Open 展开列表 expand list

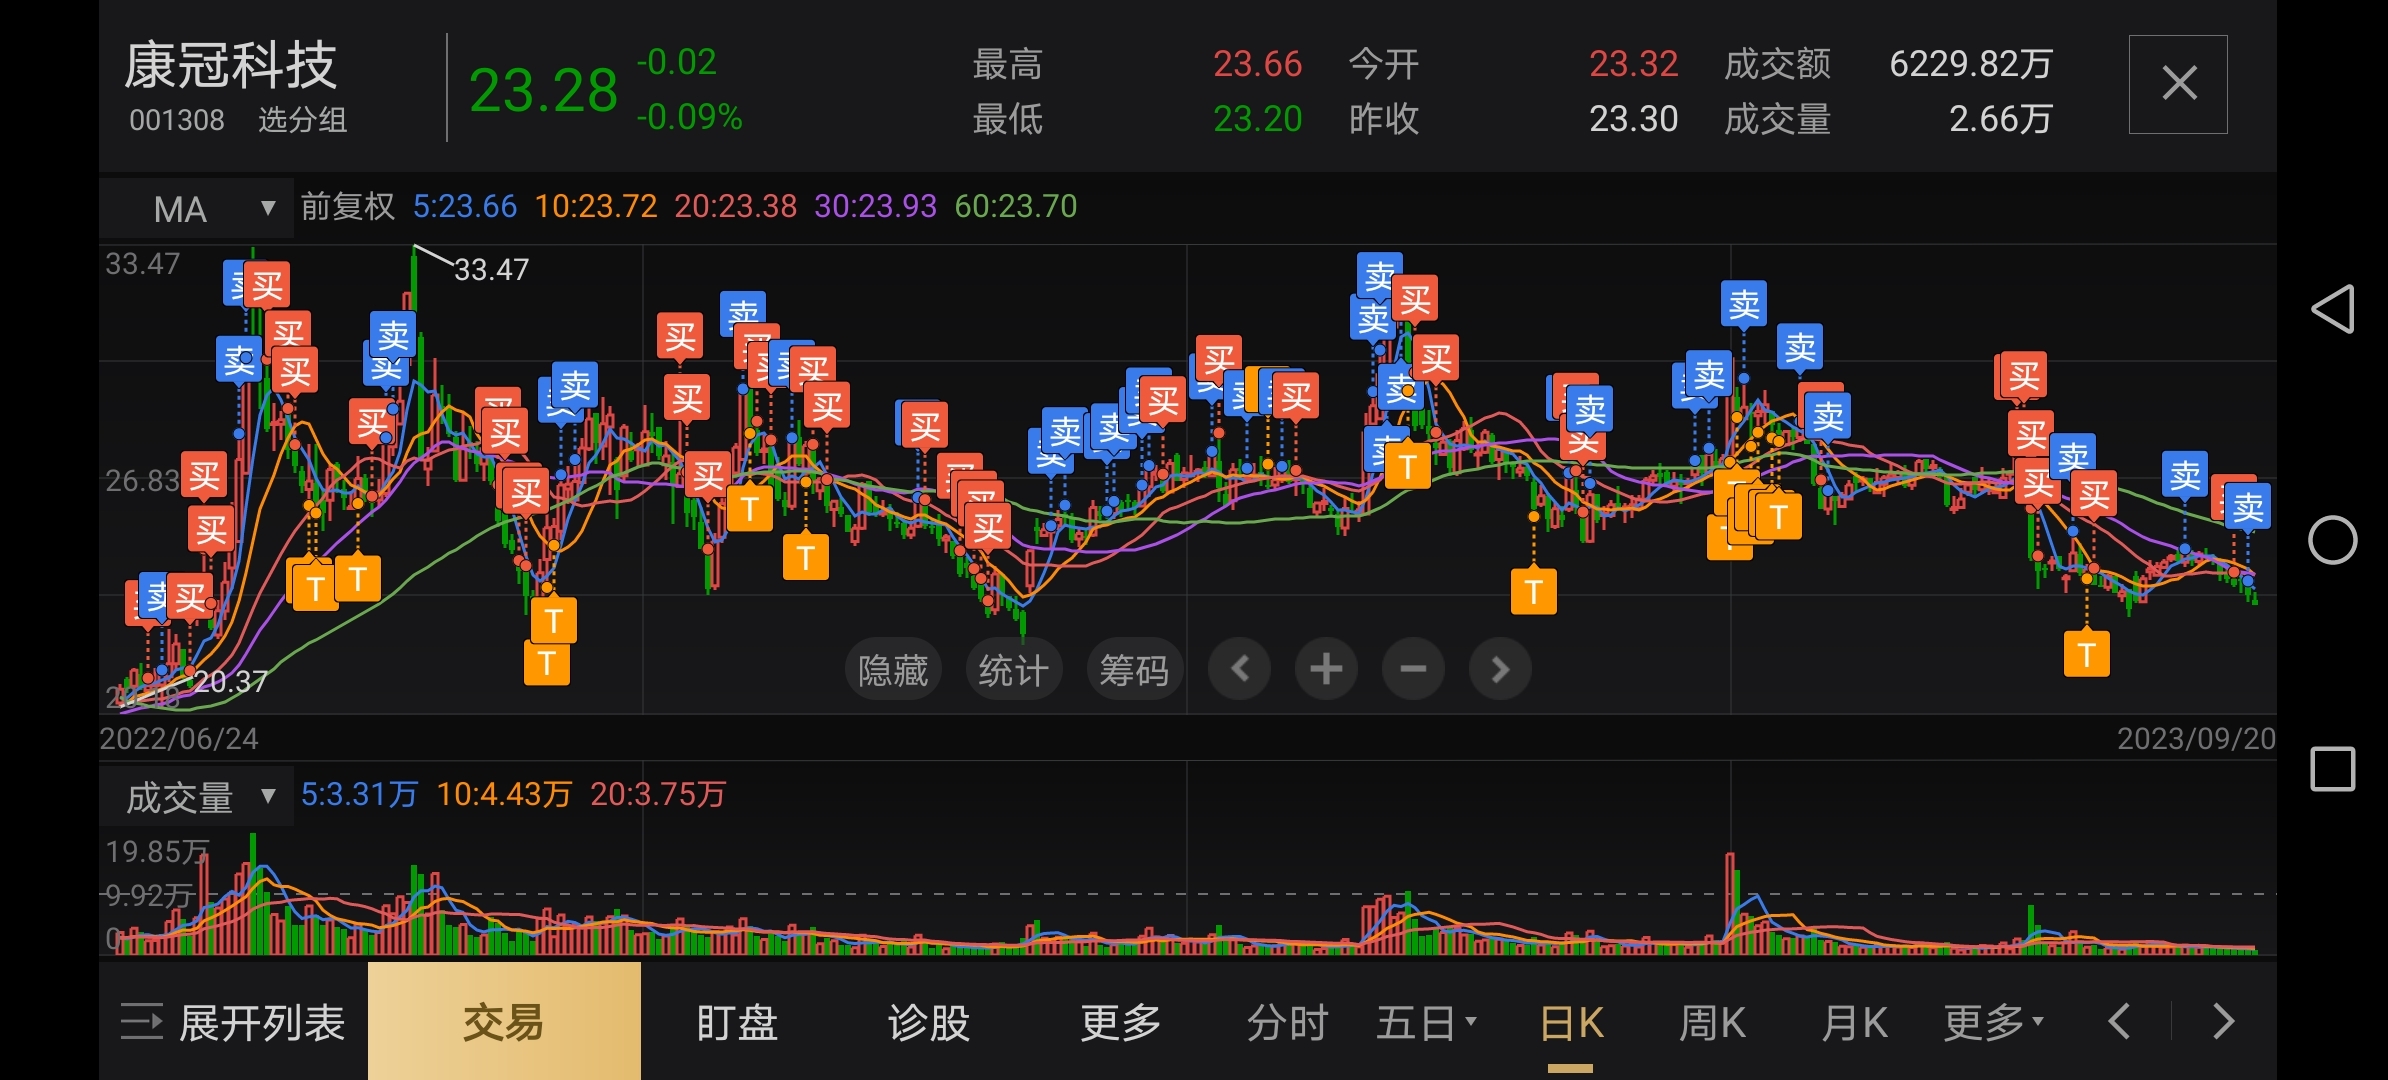click(233, 1023)
